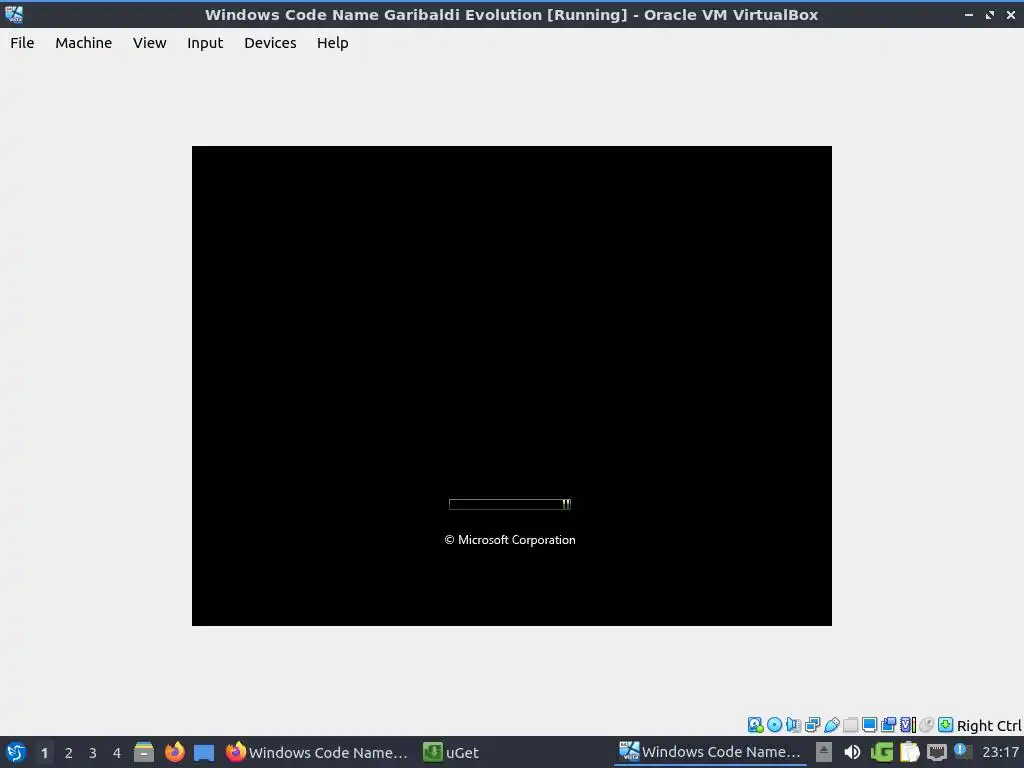Open the clipboard manager tray icon

[x=909, y=752]
